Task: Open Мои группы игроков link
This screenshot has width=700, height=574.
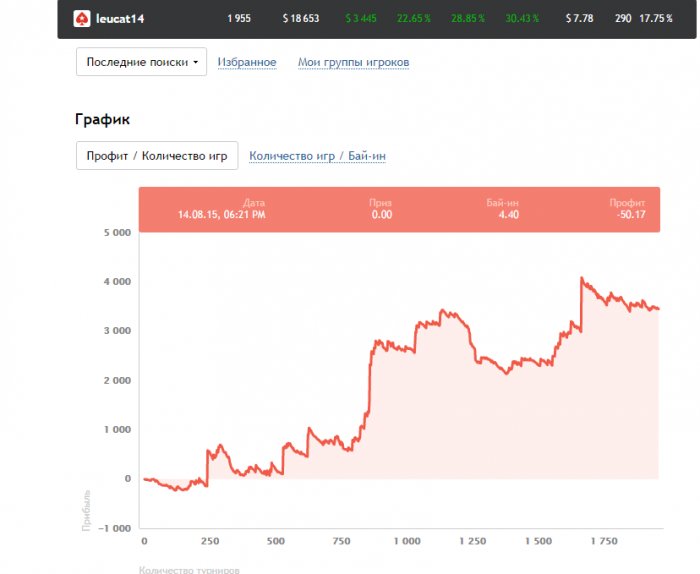Action: [353, 62]
